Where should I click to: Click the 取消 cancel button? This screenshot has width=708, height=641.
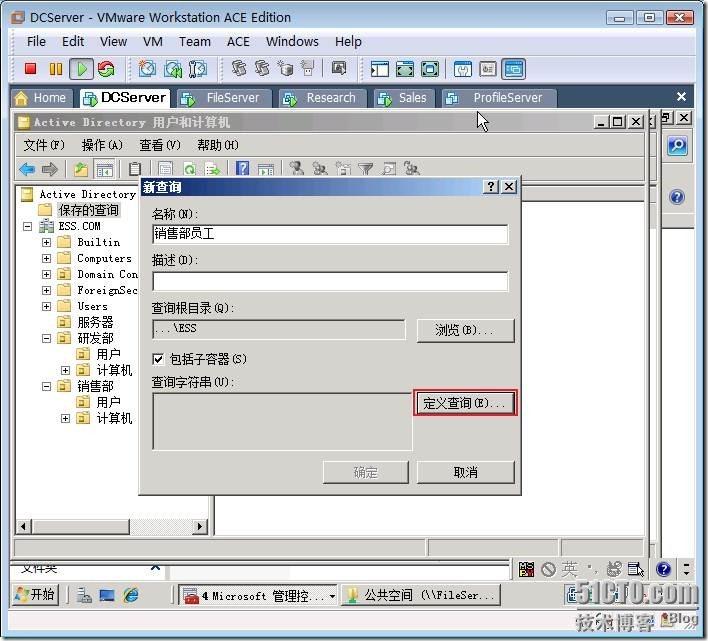coord(465,473)
